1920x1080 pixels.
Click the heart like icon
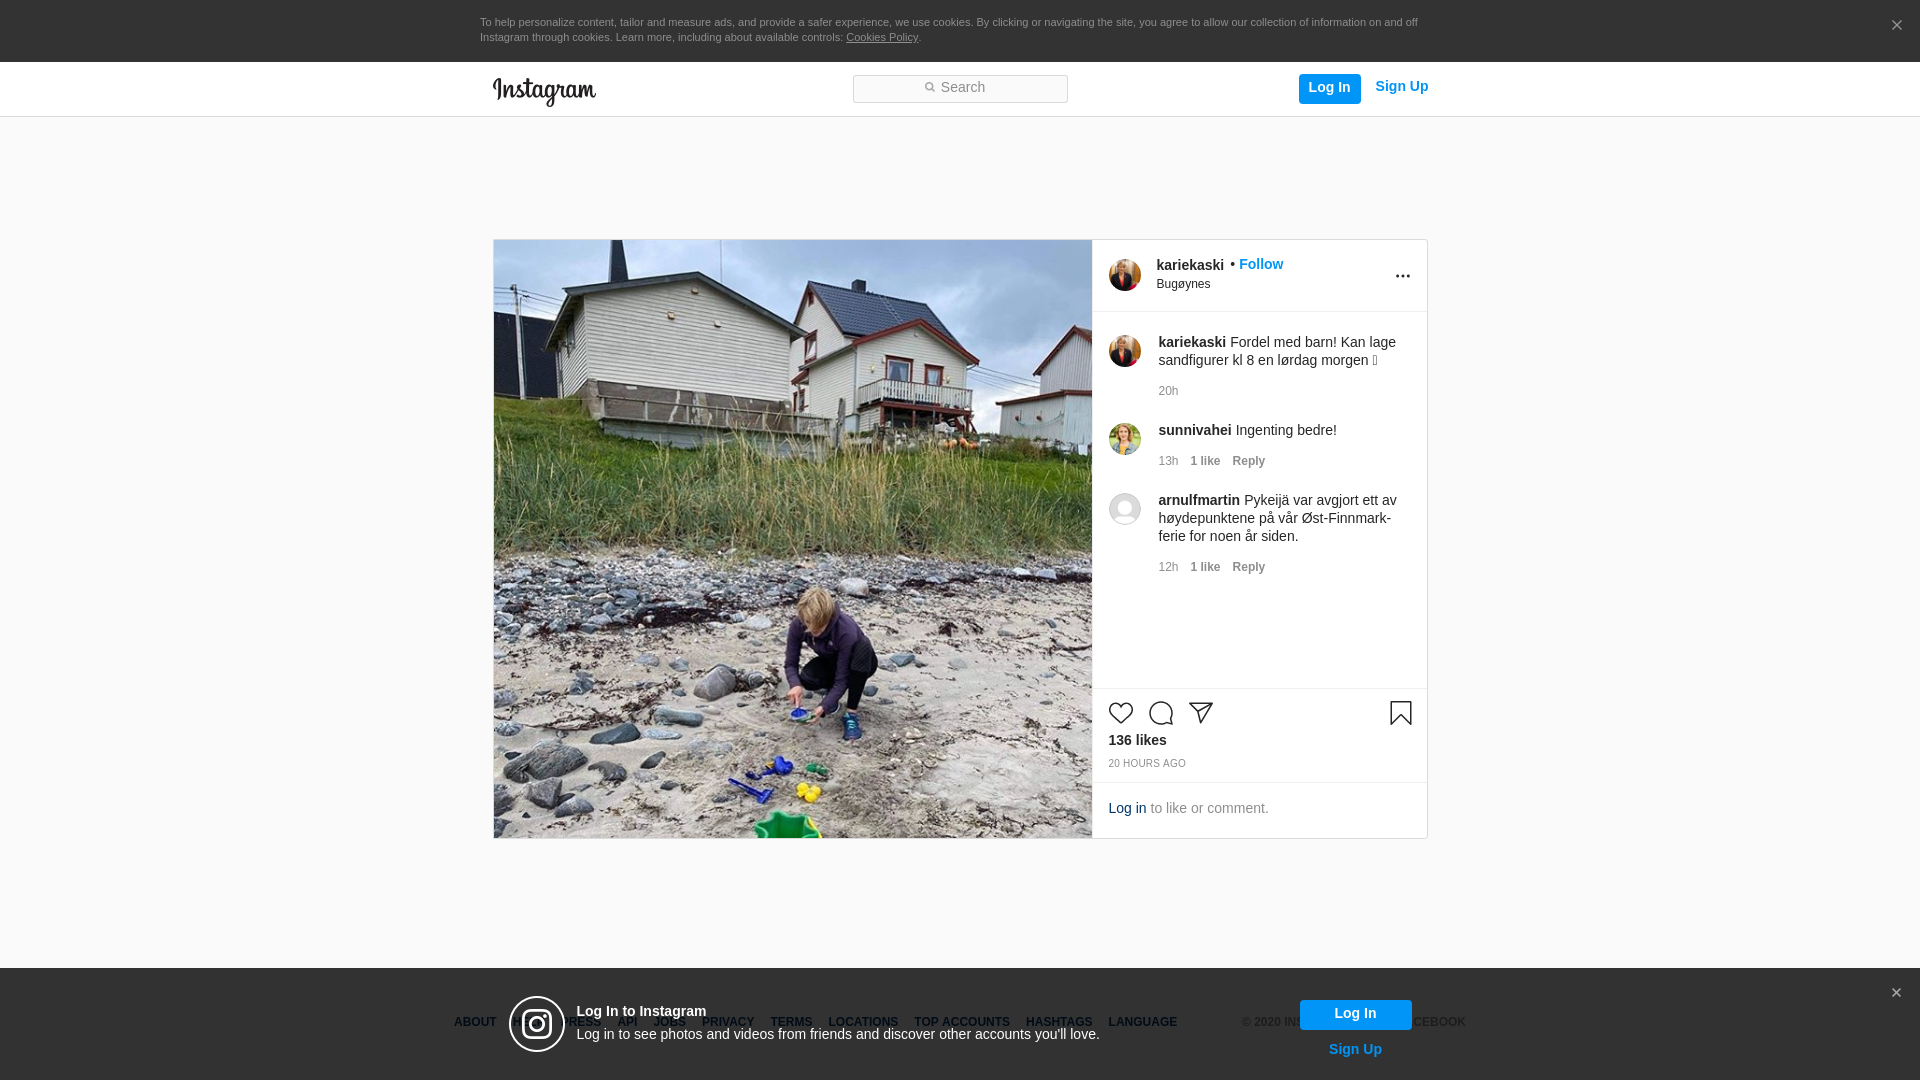(x=1120, y=713)
